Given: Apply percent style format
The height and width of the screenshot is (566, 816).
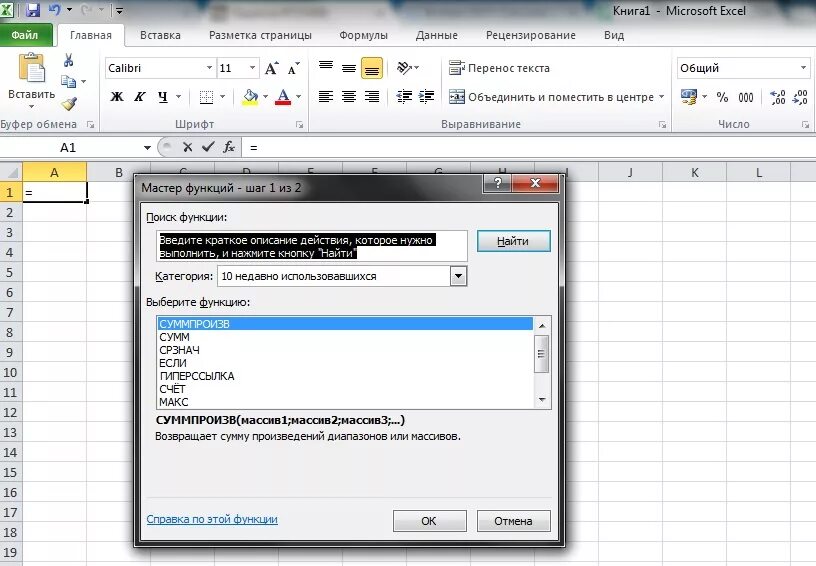Looking at the screenshot, I should 722,97.
